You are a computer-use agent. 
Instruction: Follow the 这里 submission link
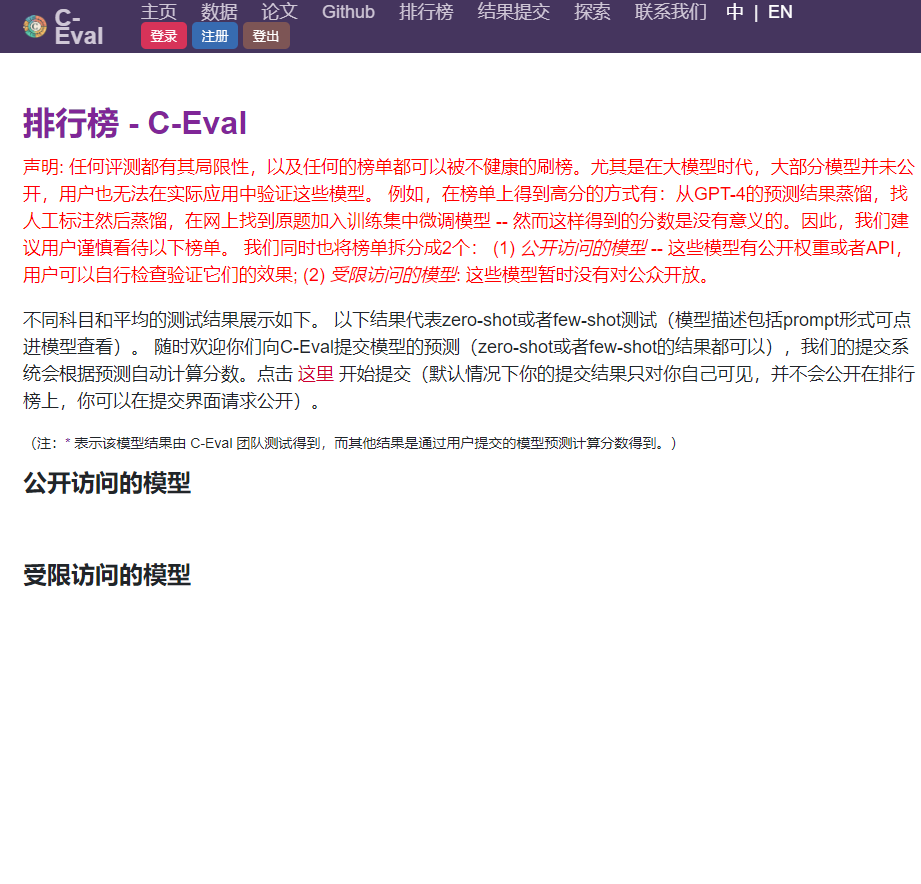(315, 374)
